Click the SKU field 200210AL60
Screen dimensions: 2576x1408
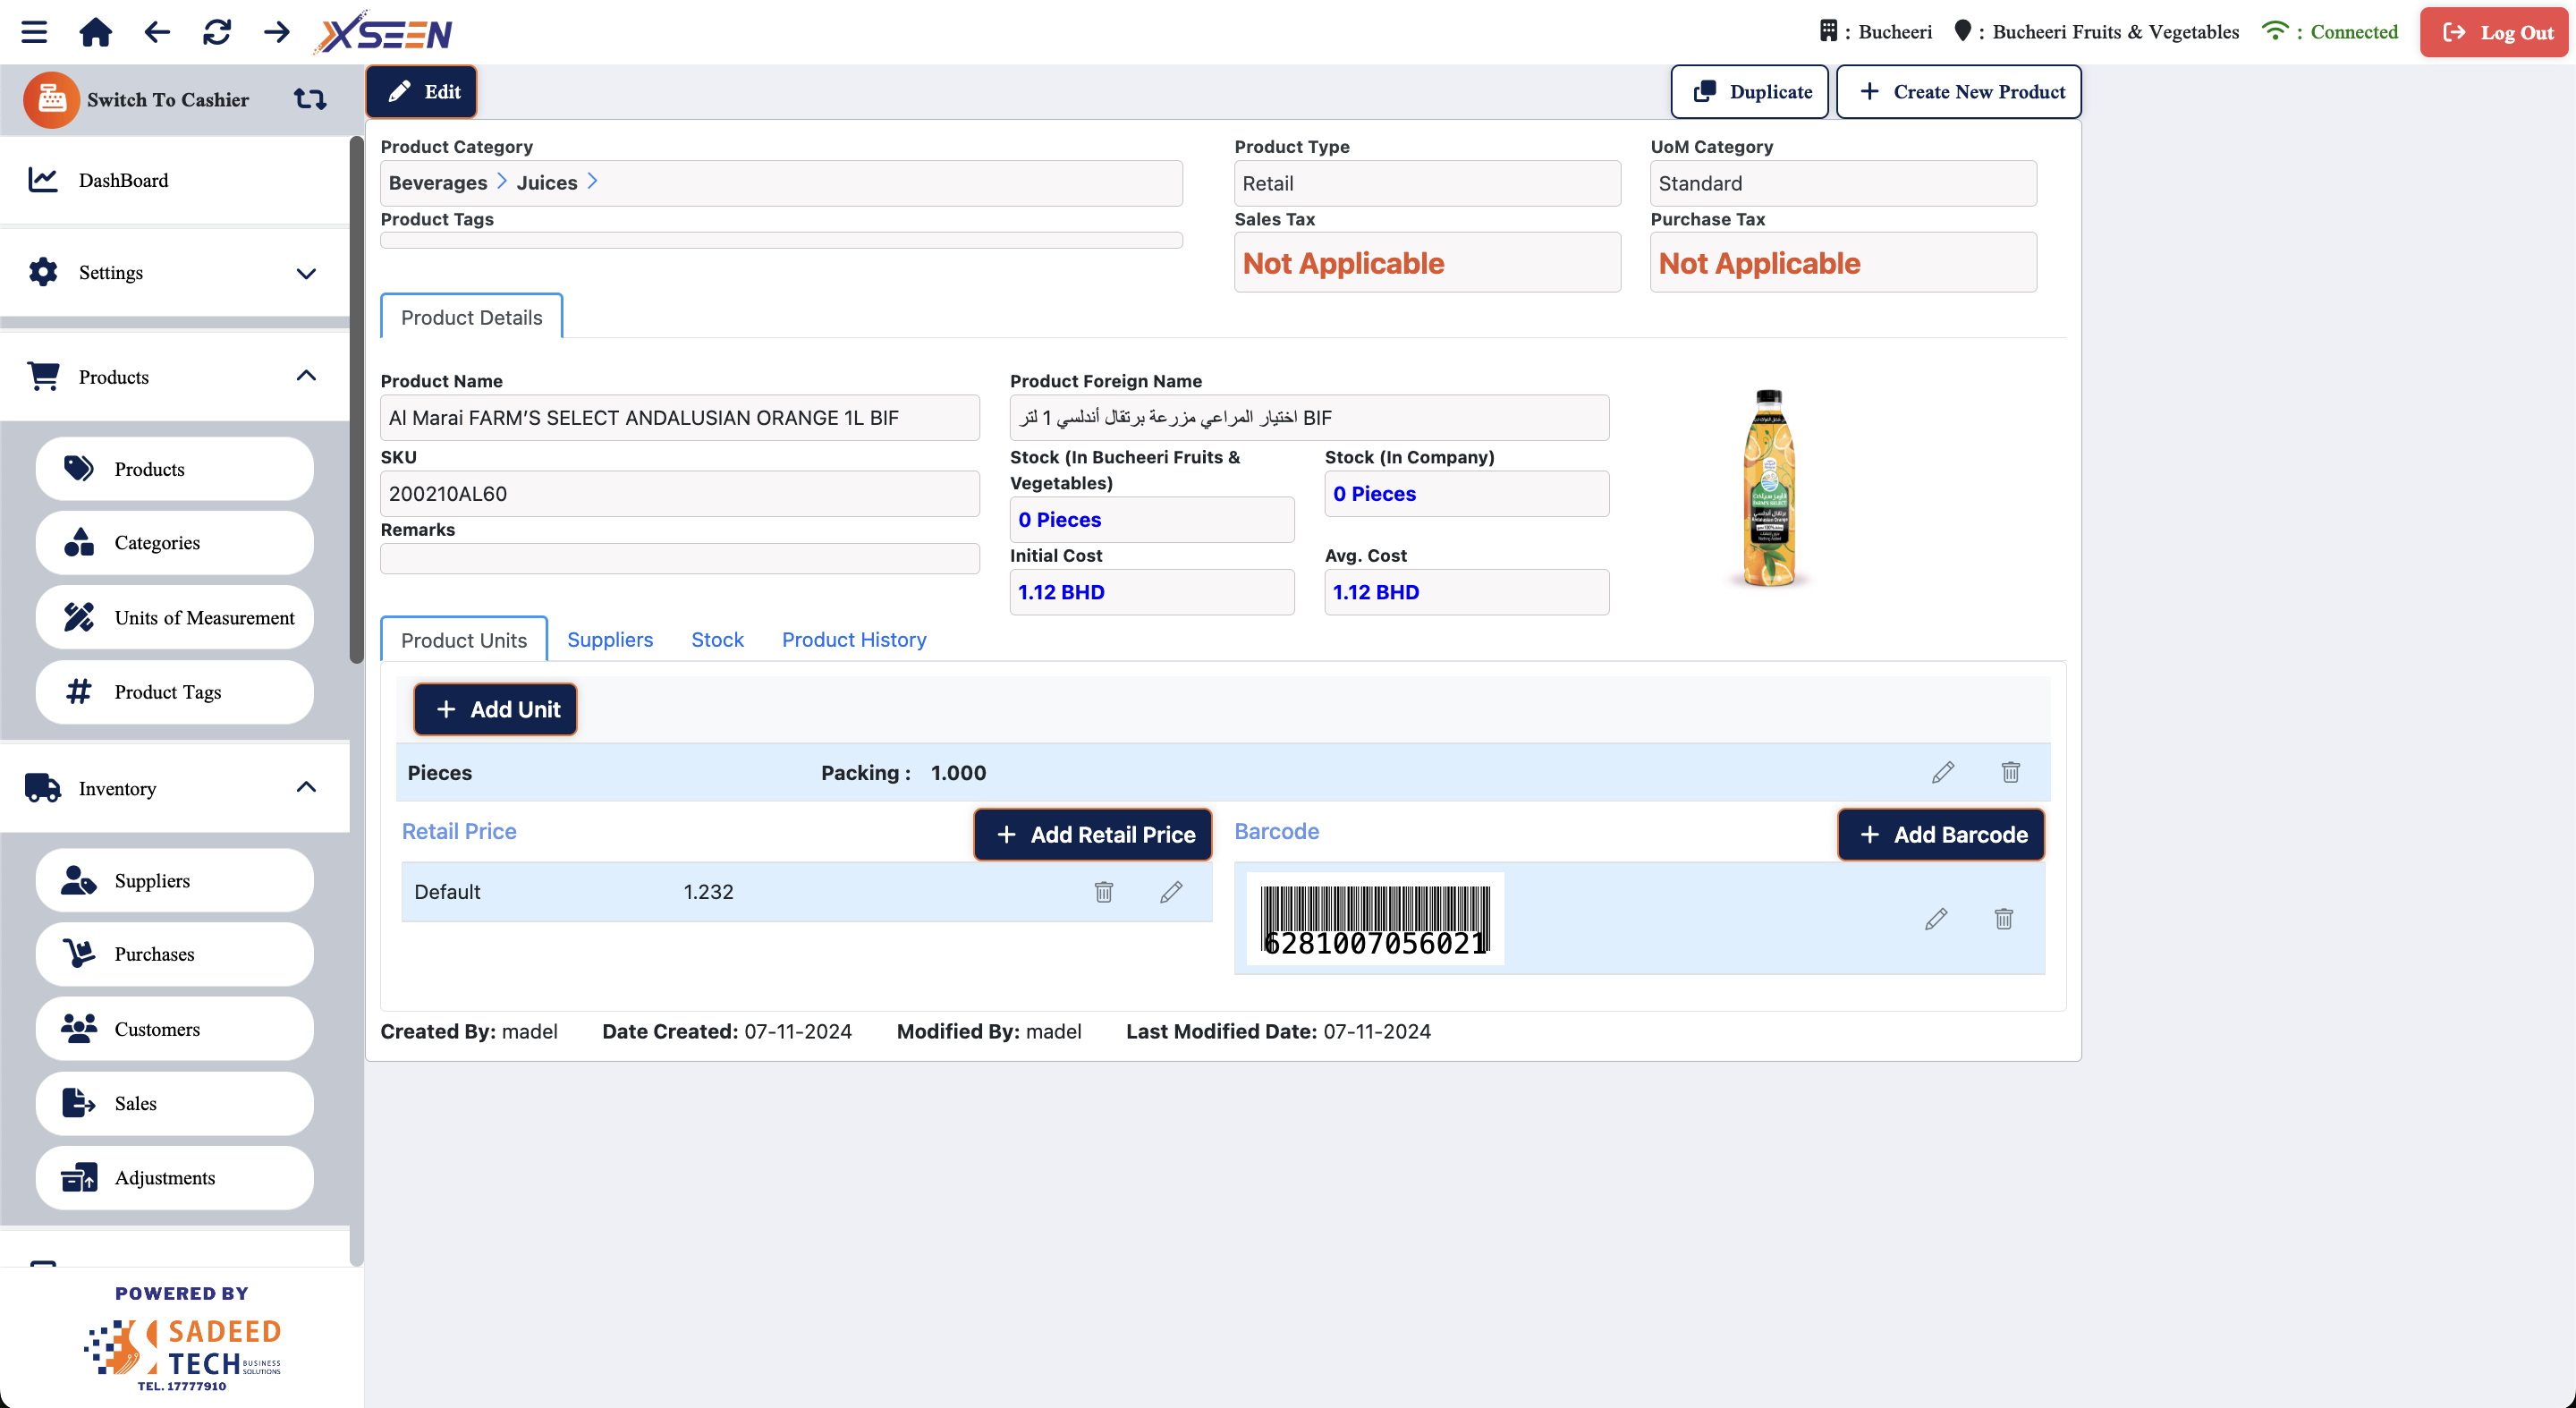click(680, 494)
